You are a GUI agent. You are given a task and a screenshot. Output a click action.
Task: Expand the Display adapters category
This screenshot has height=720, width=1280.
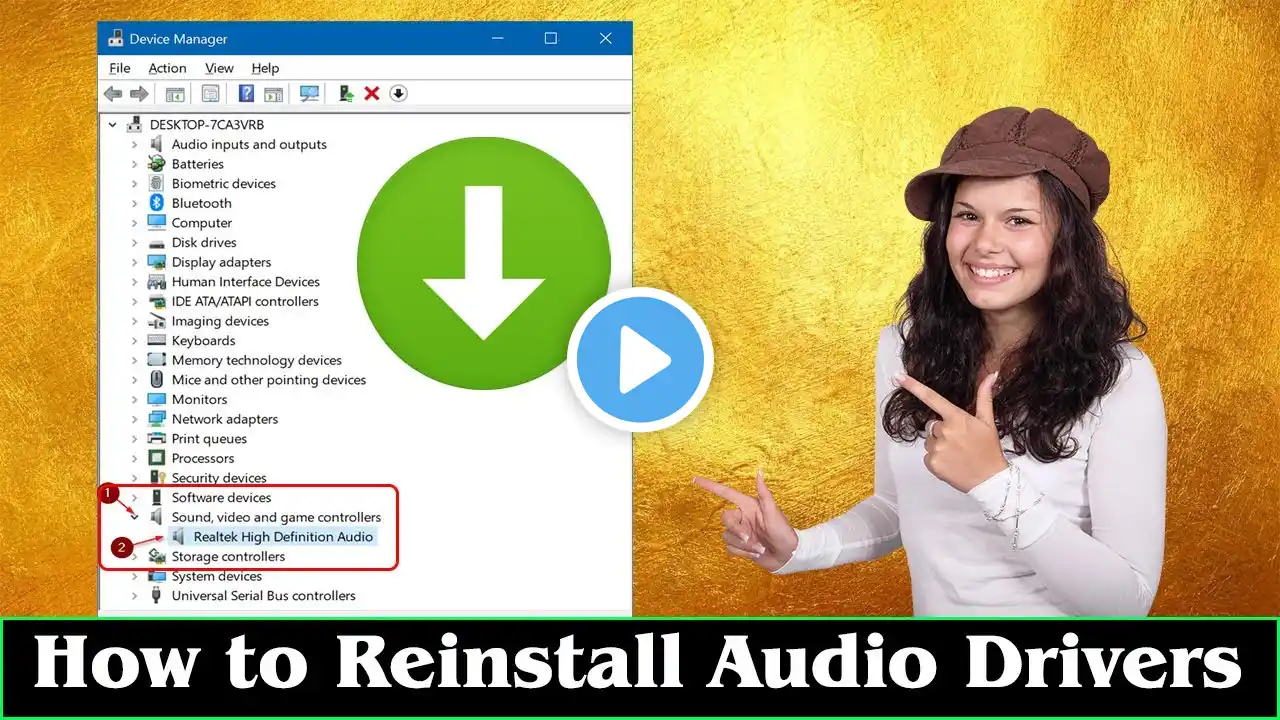(x=135, y=262)
